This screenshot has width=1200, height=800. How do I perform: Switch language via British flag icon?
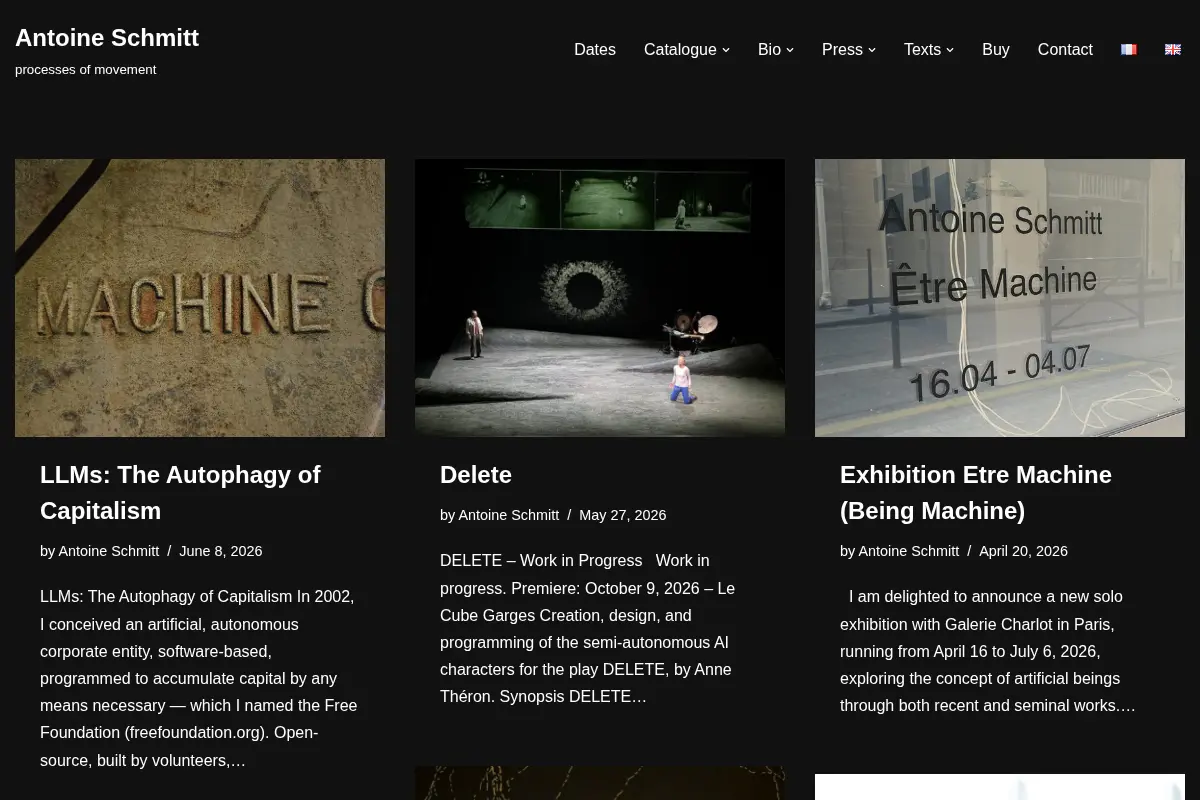(1173, 49)
